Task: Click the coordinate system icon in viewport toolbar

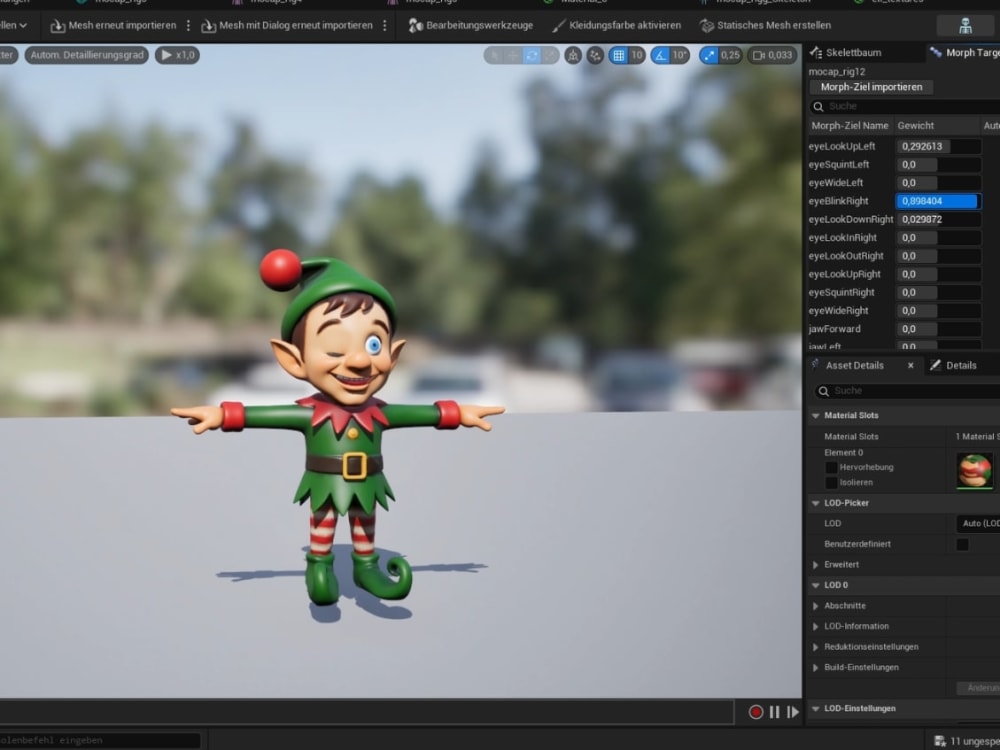Action: [x=573, y=55]
